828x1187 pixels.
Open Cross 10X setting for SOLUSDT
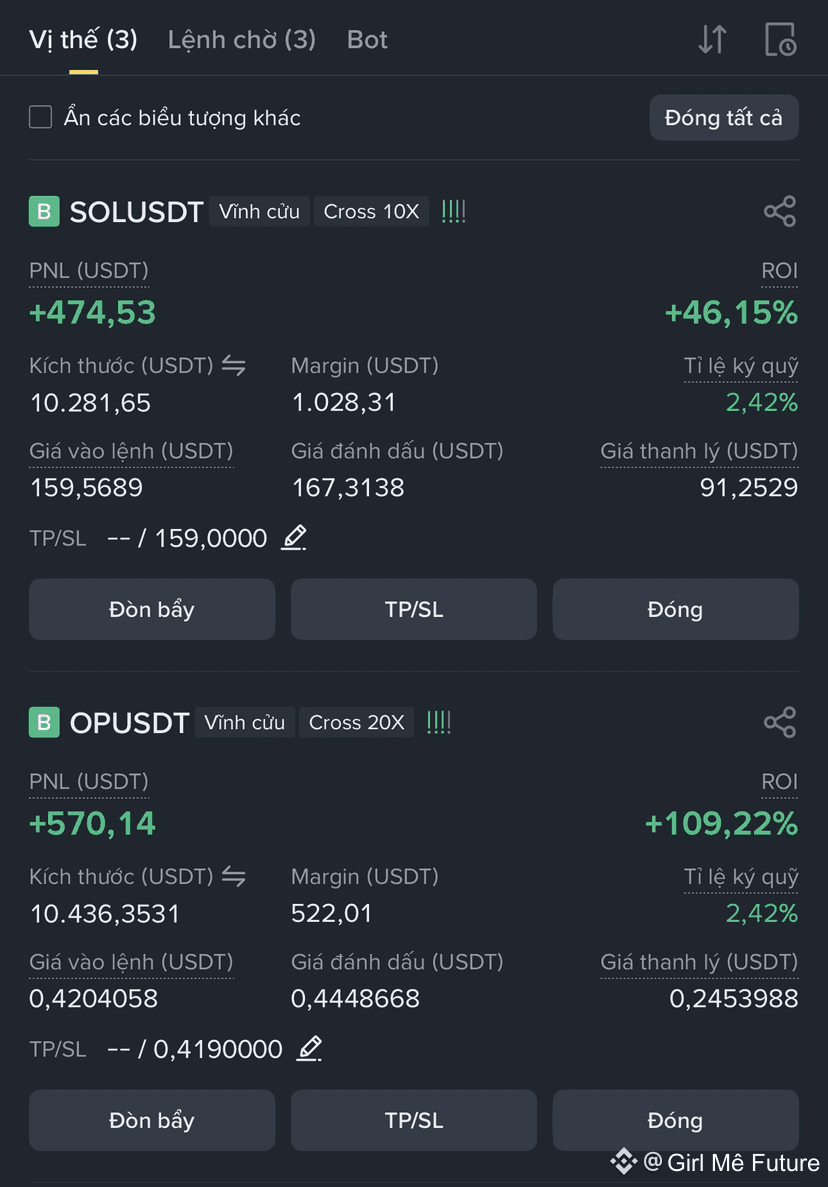click(371, 211)
